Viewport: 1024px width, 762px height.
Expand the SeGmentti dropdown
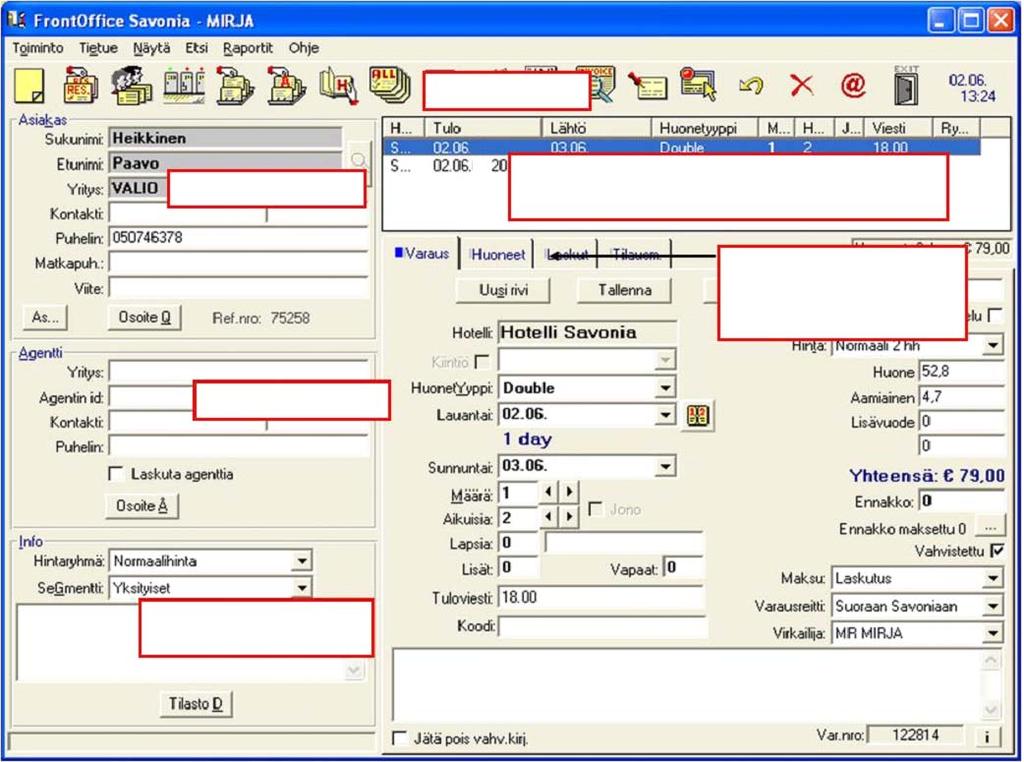(x=302, y=588)
